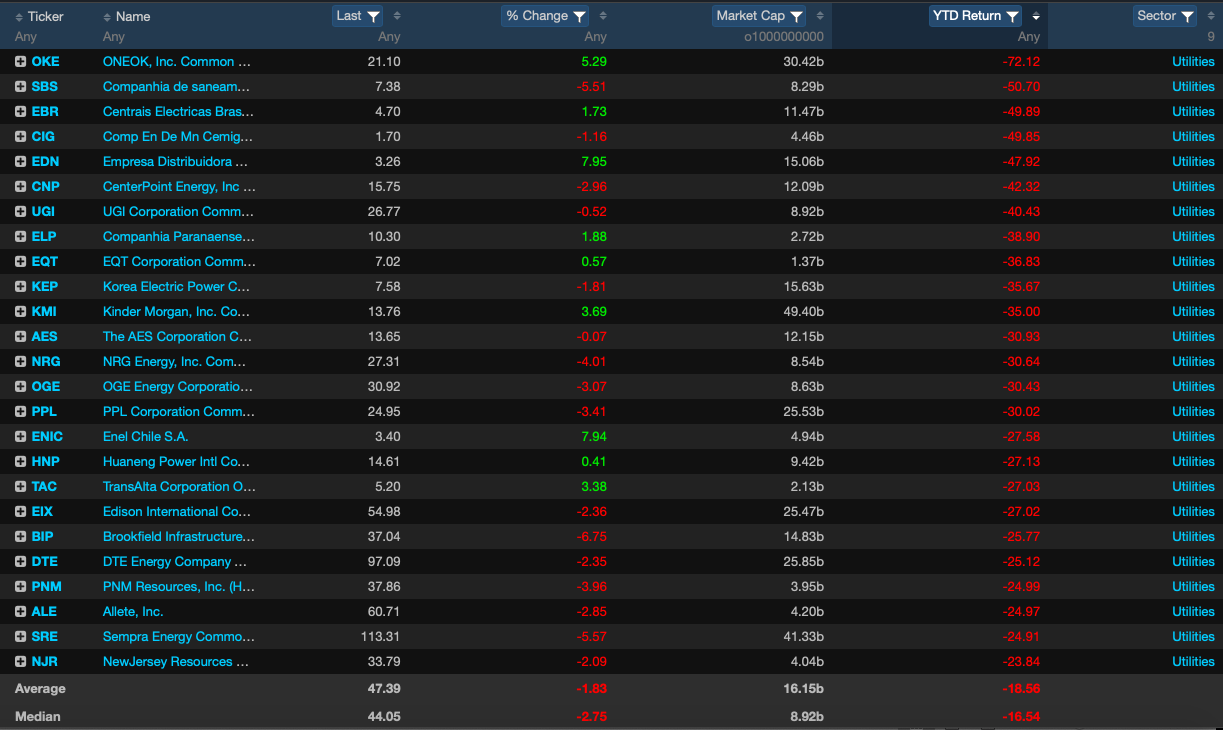Click plus icon beside DTE ticker
1223x730 pixels.
20,562
